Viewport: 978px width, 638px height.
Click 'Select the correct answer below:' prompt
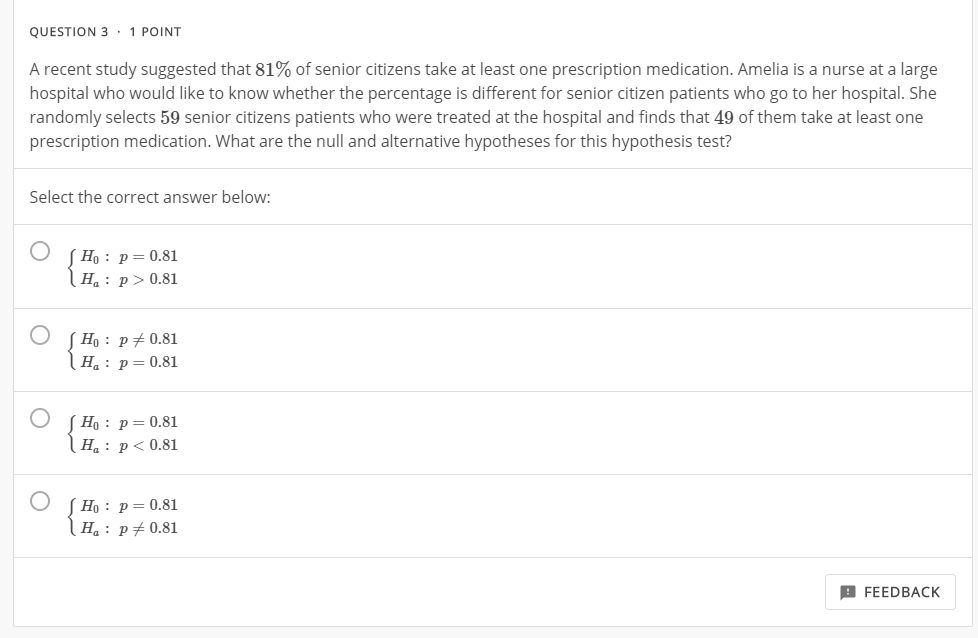[x=150, y=197]
